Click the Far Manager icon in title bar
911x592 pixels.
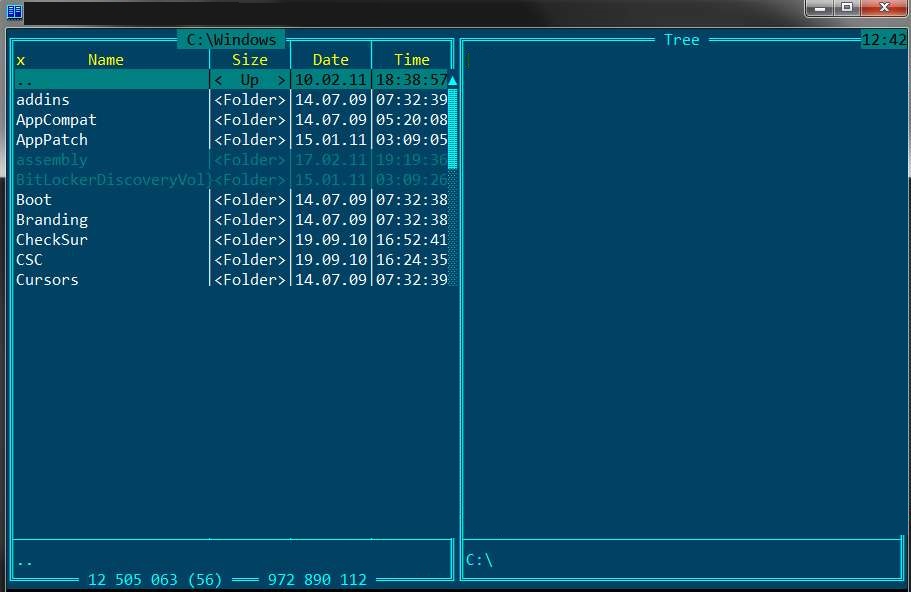pyautogui.click(x=14, y=11)
